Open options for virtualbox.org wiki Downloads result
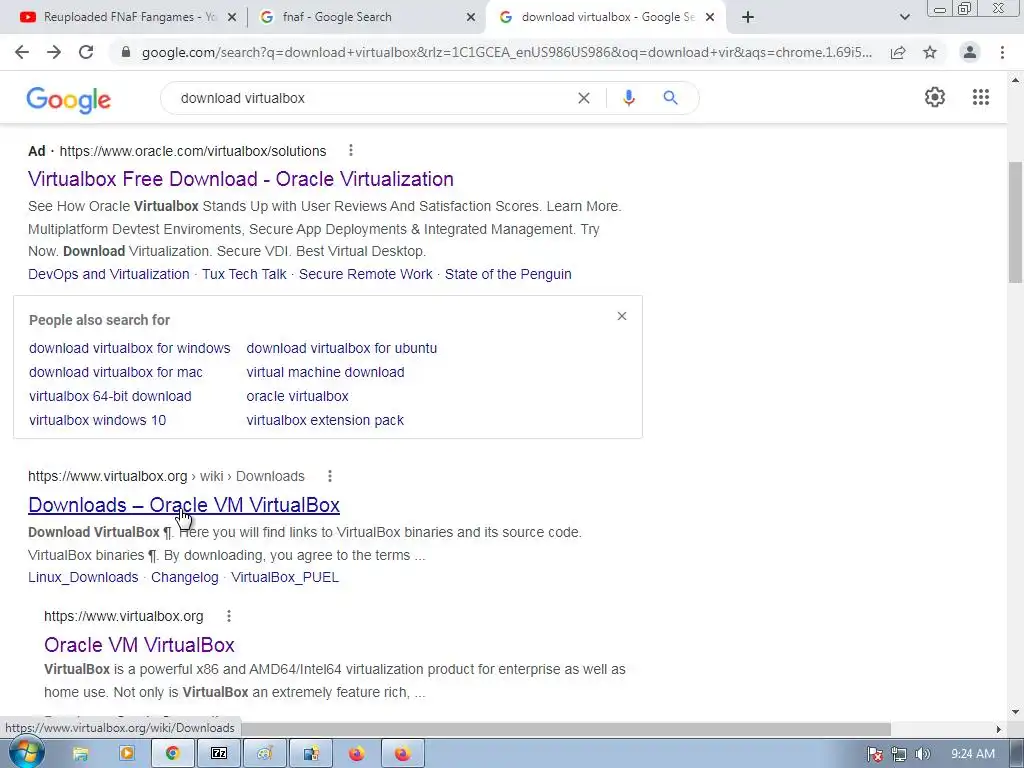This screenshot has width=1024, height=768. pyautogui.click(x=330, y=476)
